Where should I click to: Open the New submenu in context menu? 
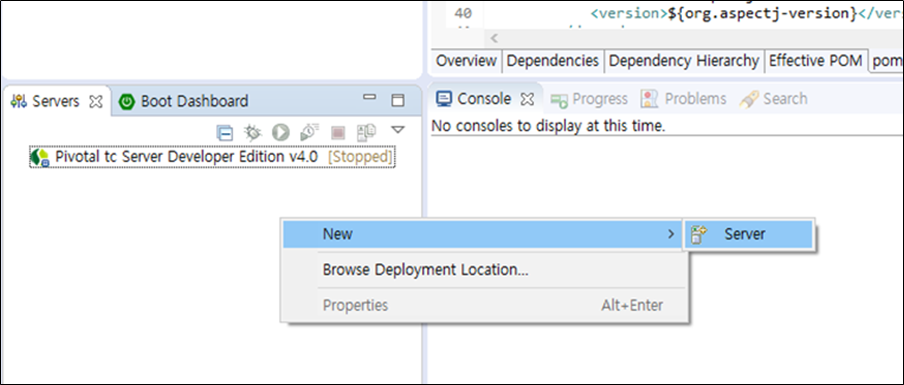click(483, 234)
